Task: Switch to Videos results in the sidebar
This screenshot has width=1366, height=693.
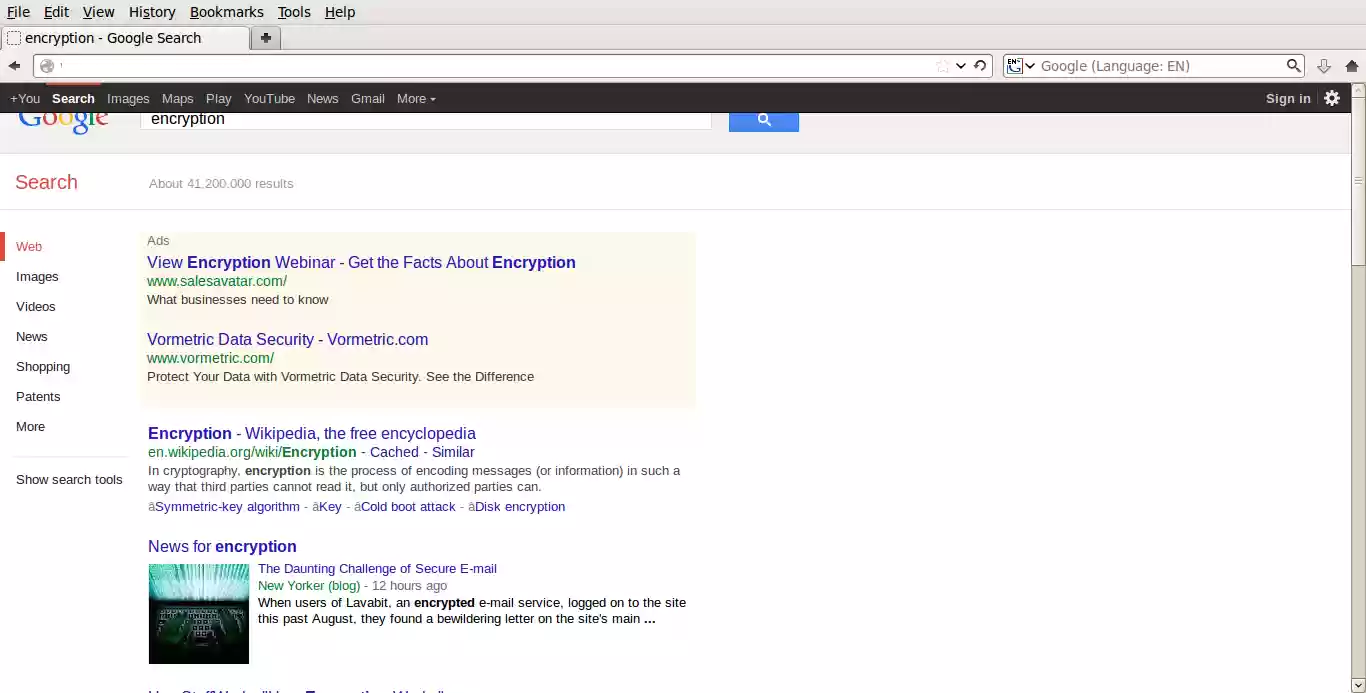Action: pos(35,306)
